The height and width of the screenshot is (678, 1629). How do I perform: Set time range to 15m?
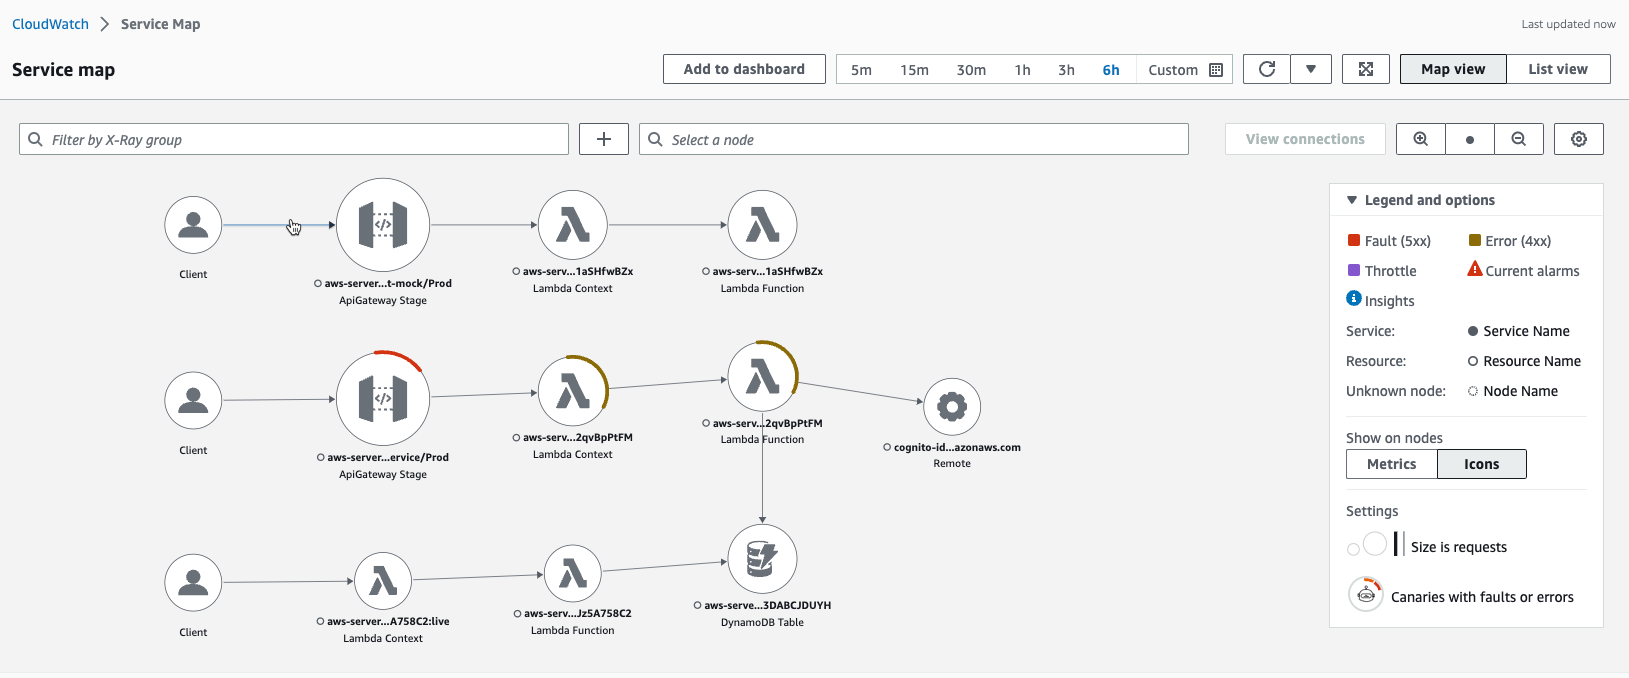(914, 70)
